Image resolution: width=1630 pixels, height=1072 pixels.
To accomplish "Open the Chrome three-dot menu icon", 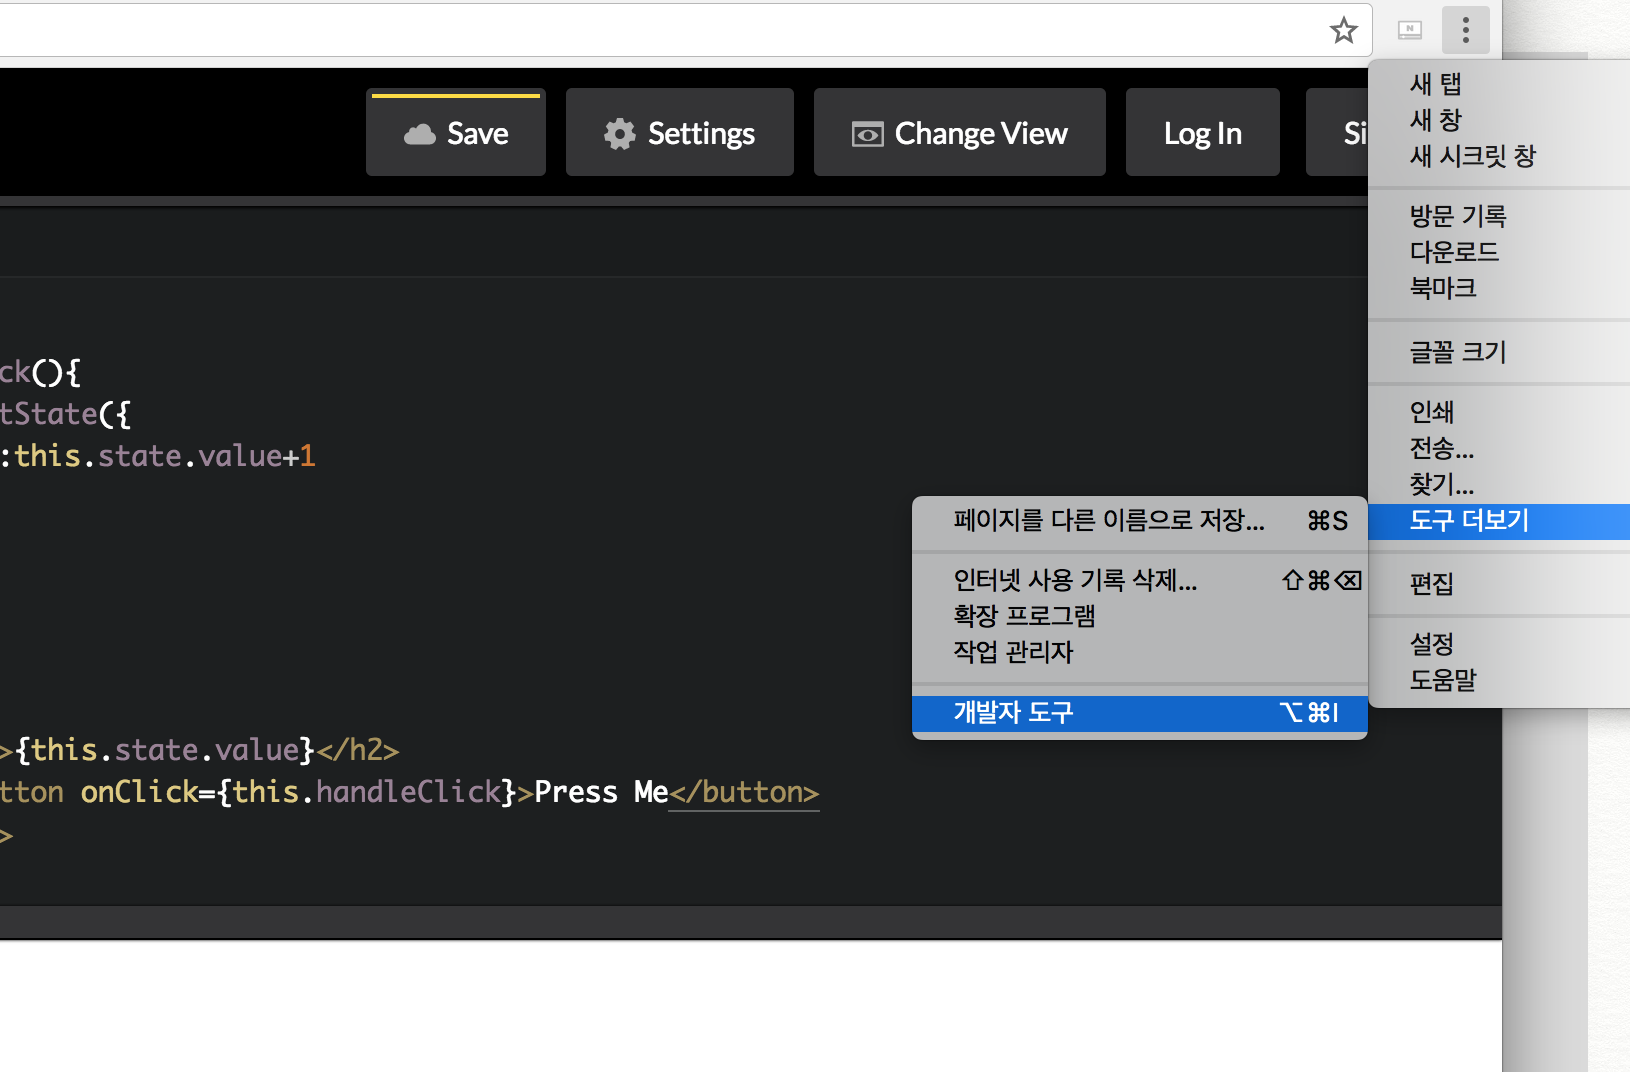I will point(1466,30).
